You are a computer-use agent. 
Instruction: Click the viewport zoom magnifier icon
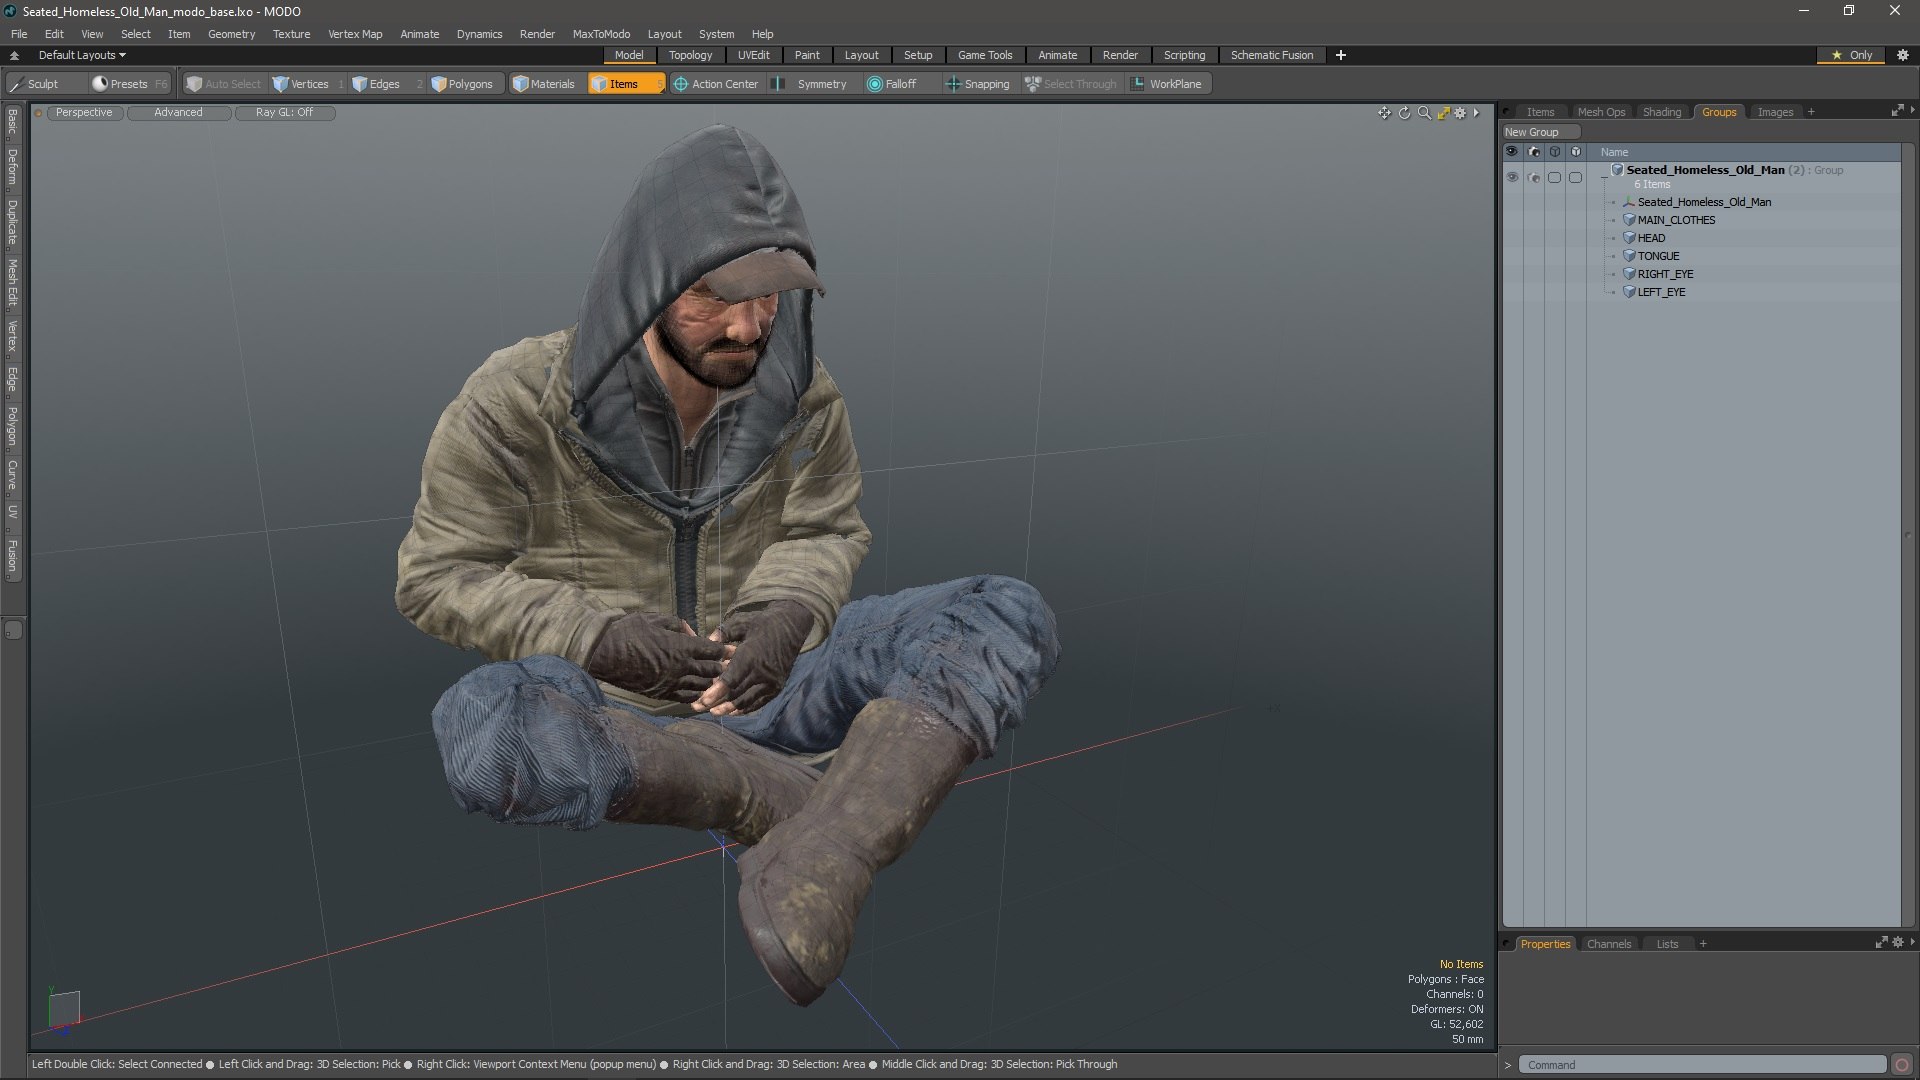pos(1424,113)
